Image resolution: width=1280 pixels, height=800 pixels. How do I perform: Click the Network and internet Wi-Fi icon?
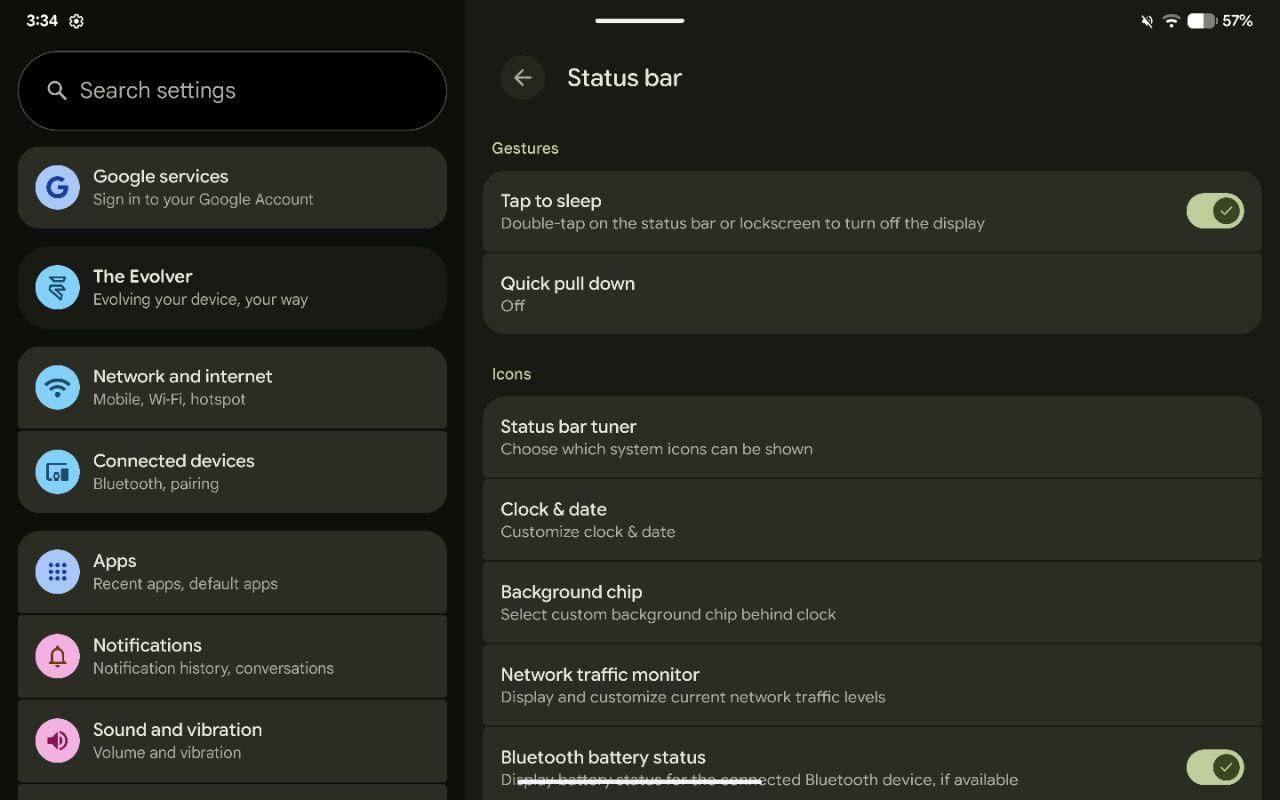coord(57,388)
